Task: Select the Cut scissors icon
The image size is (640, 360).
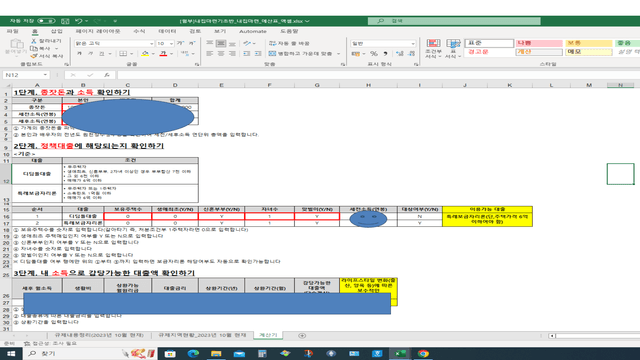Action: click(34, 41)
